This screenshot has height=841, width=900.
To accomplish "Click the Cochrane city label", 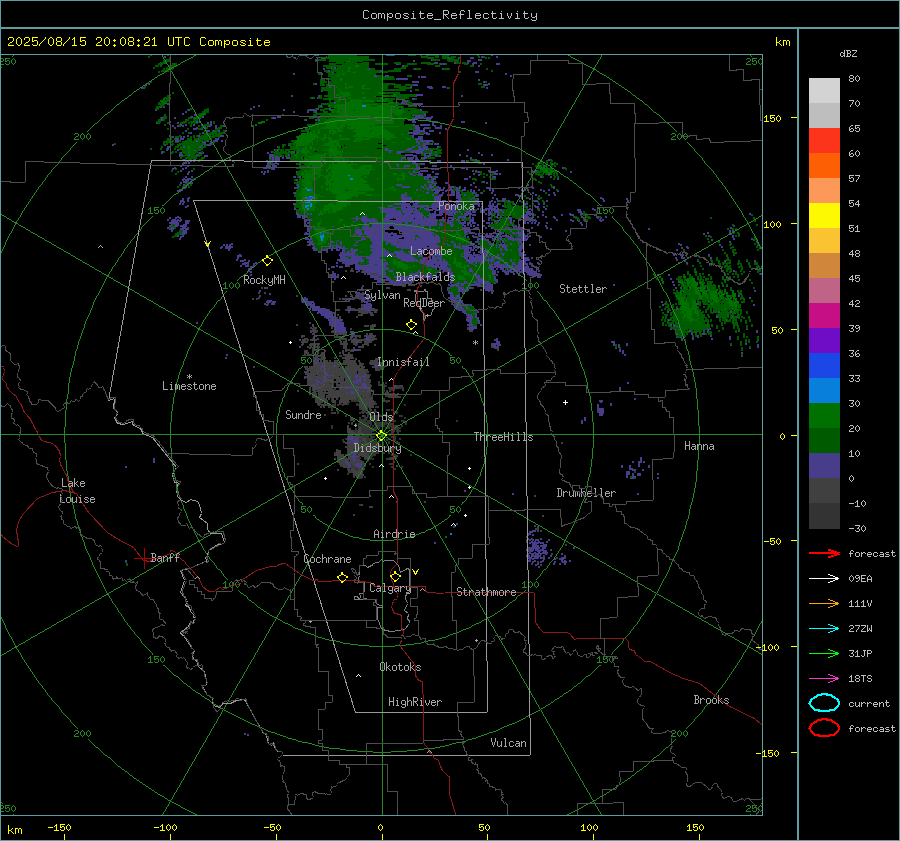I will [x=327, y=559].
